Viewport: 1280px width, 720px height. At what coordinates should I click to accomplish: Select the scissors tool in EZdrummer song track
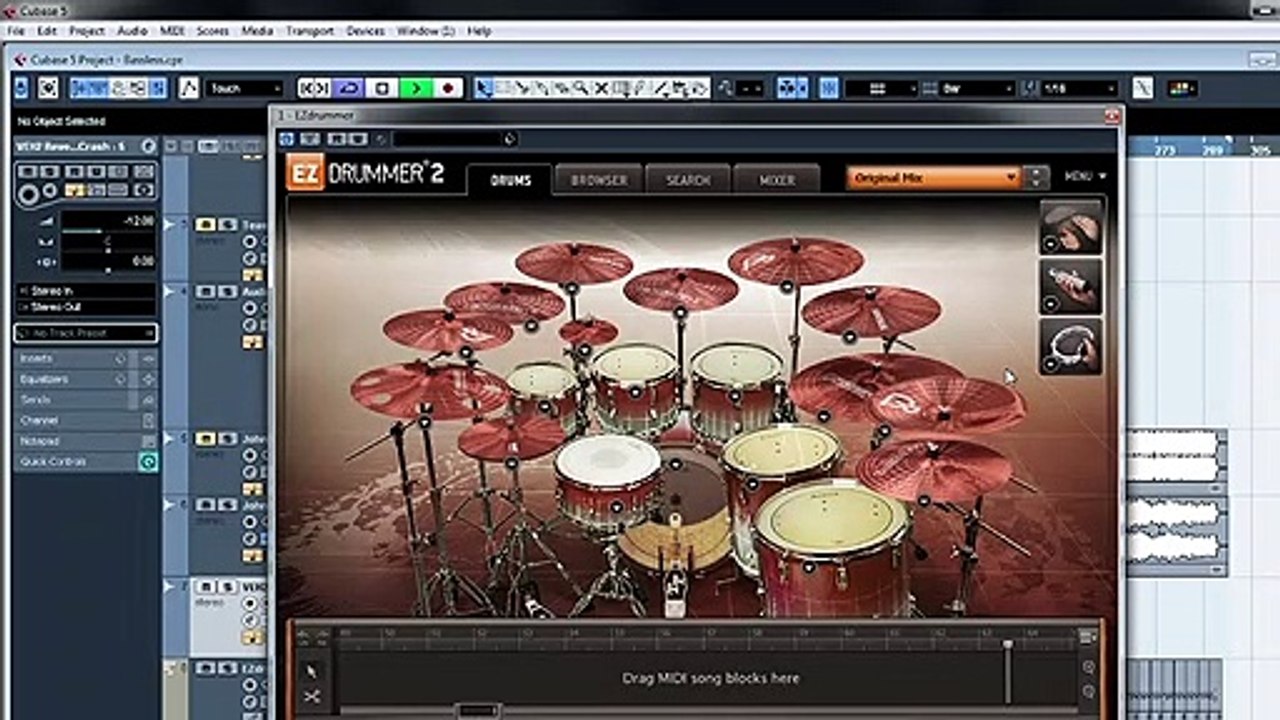point(311,697)
